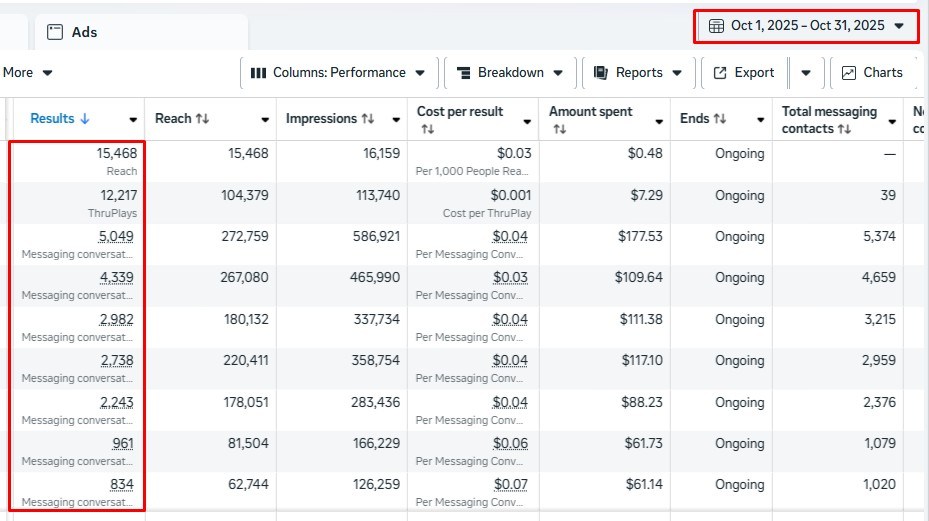This screenshot has height=521, width=929.
Task: Open the Oct 1 – Oct 31 date range picker
Action: tap(806, 26)
